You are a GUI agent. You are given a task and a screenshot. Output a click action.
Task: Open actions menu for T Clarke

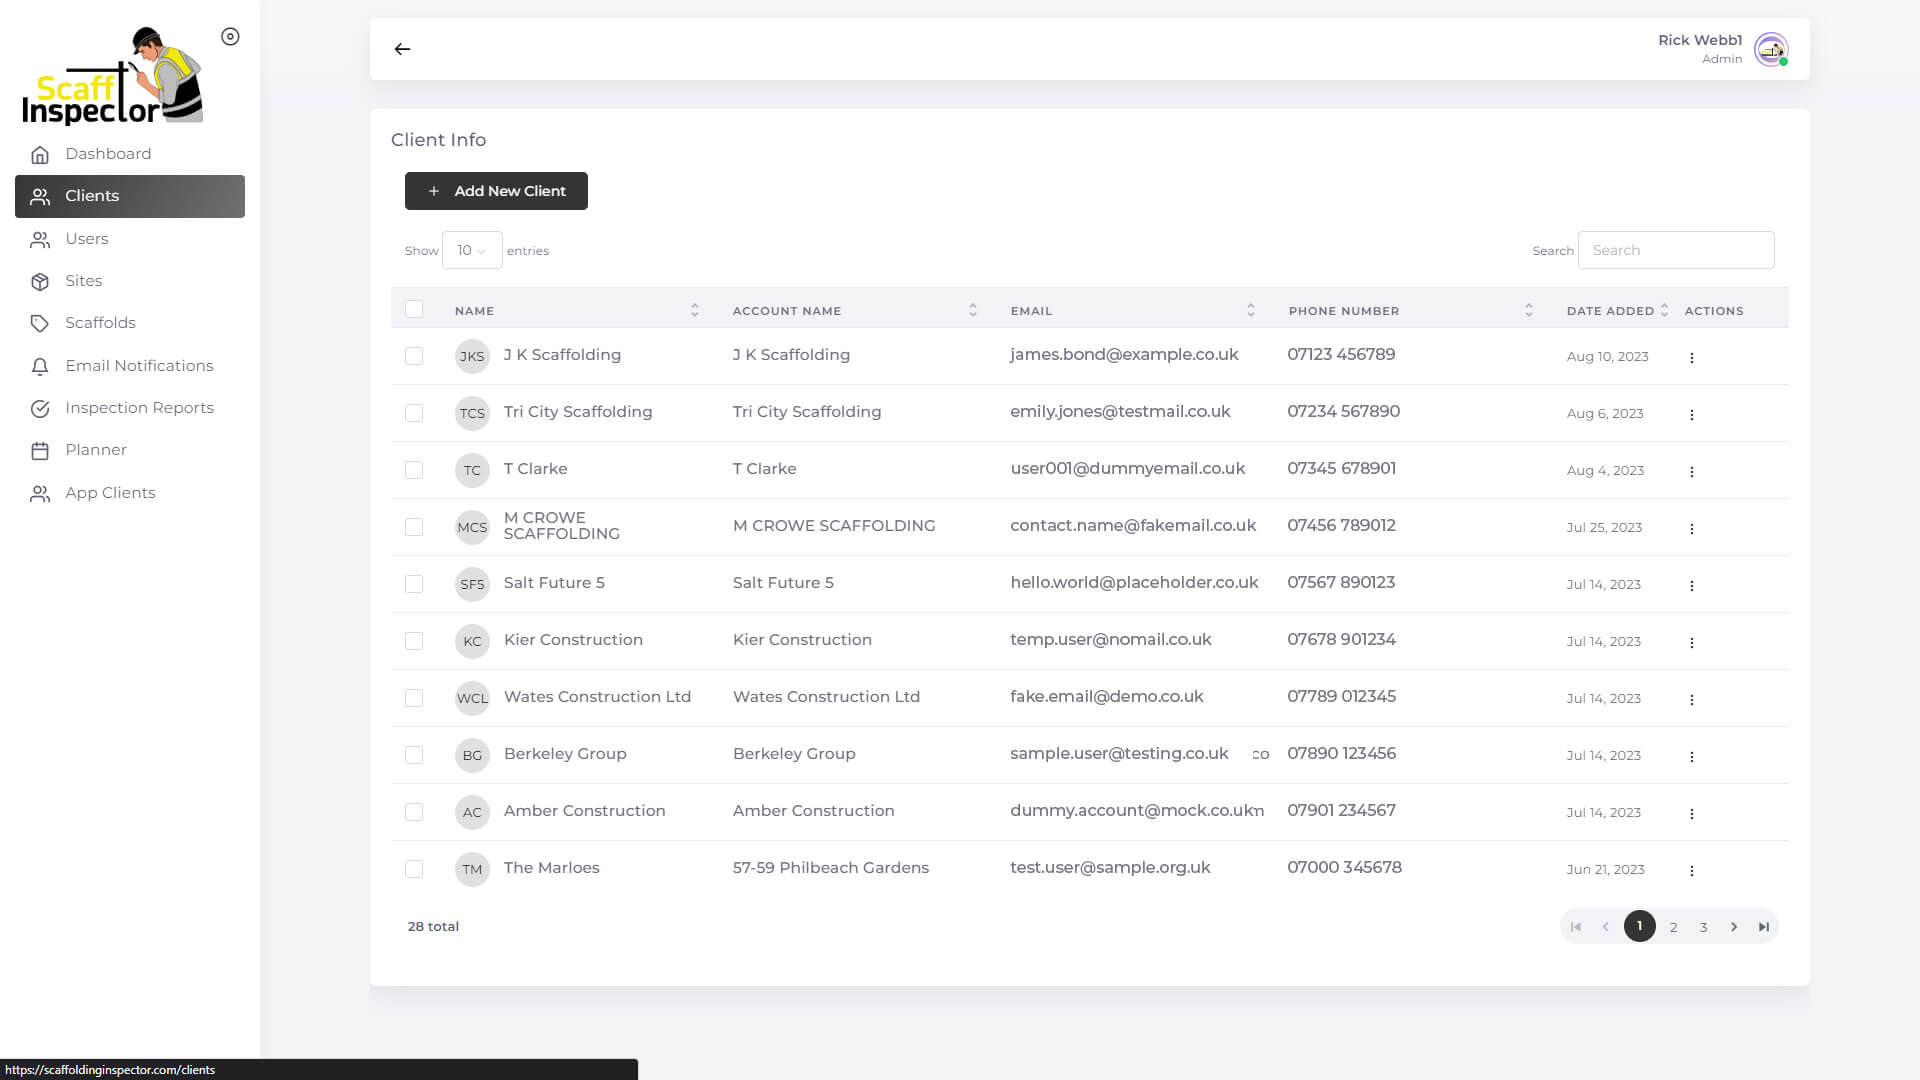pos(1691,471)
